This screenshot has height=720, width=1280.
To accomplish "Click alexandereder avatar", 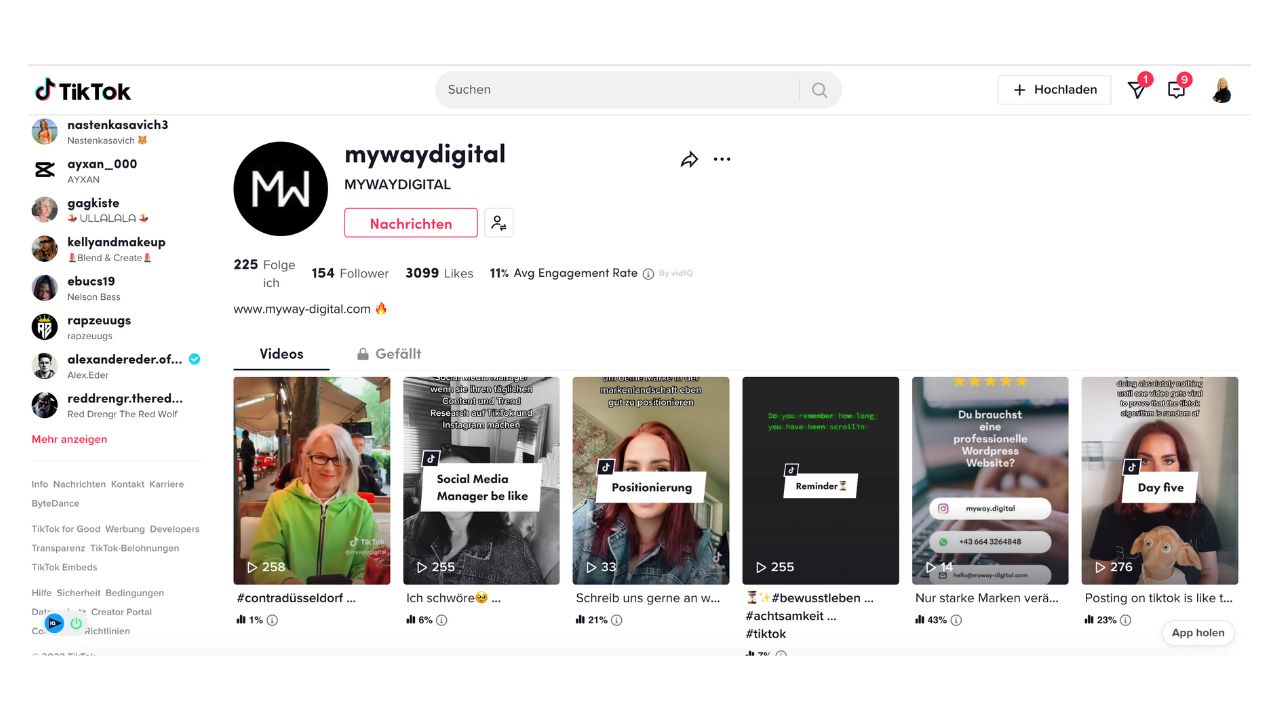I will pyautogui.click(x=45, y=366).
